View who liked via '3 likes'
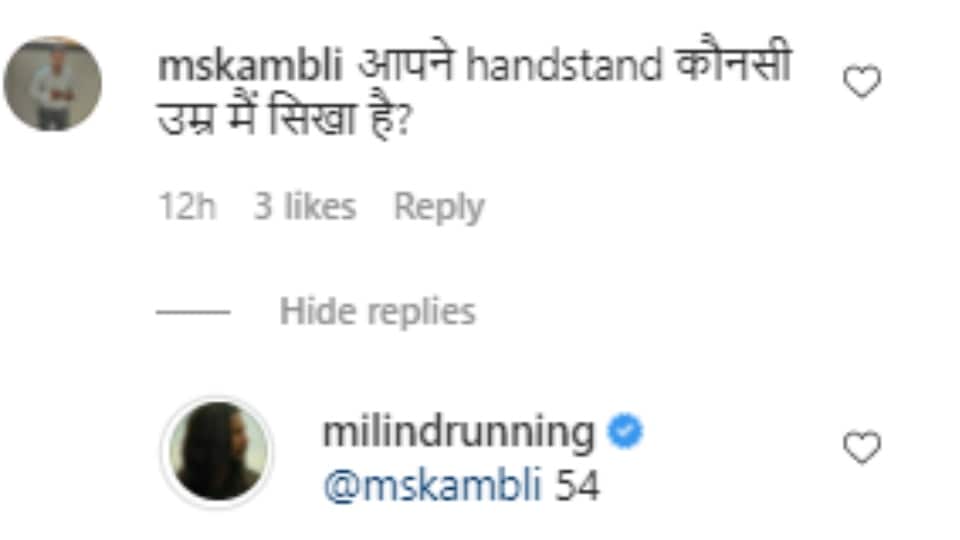 click(305, 206)
